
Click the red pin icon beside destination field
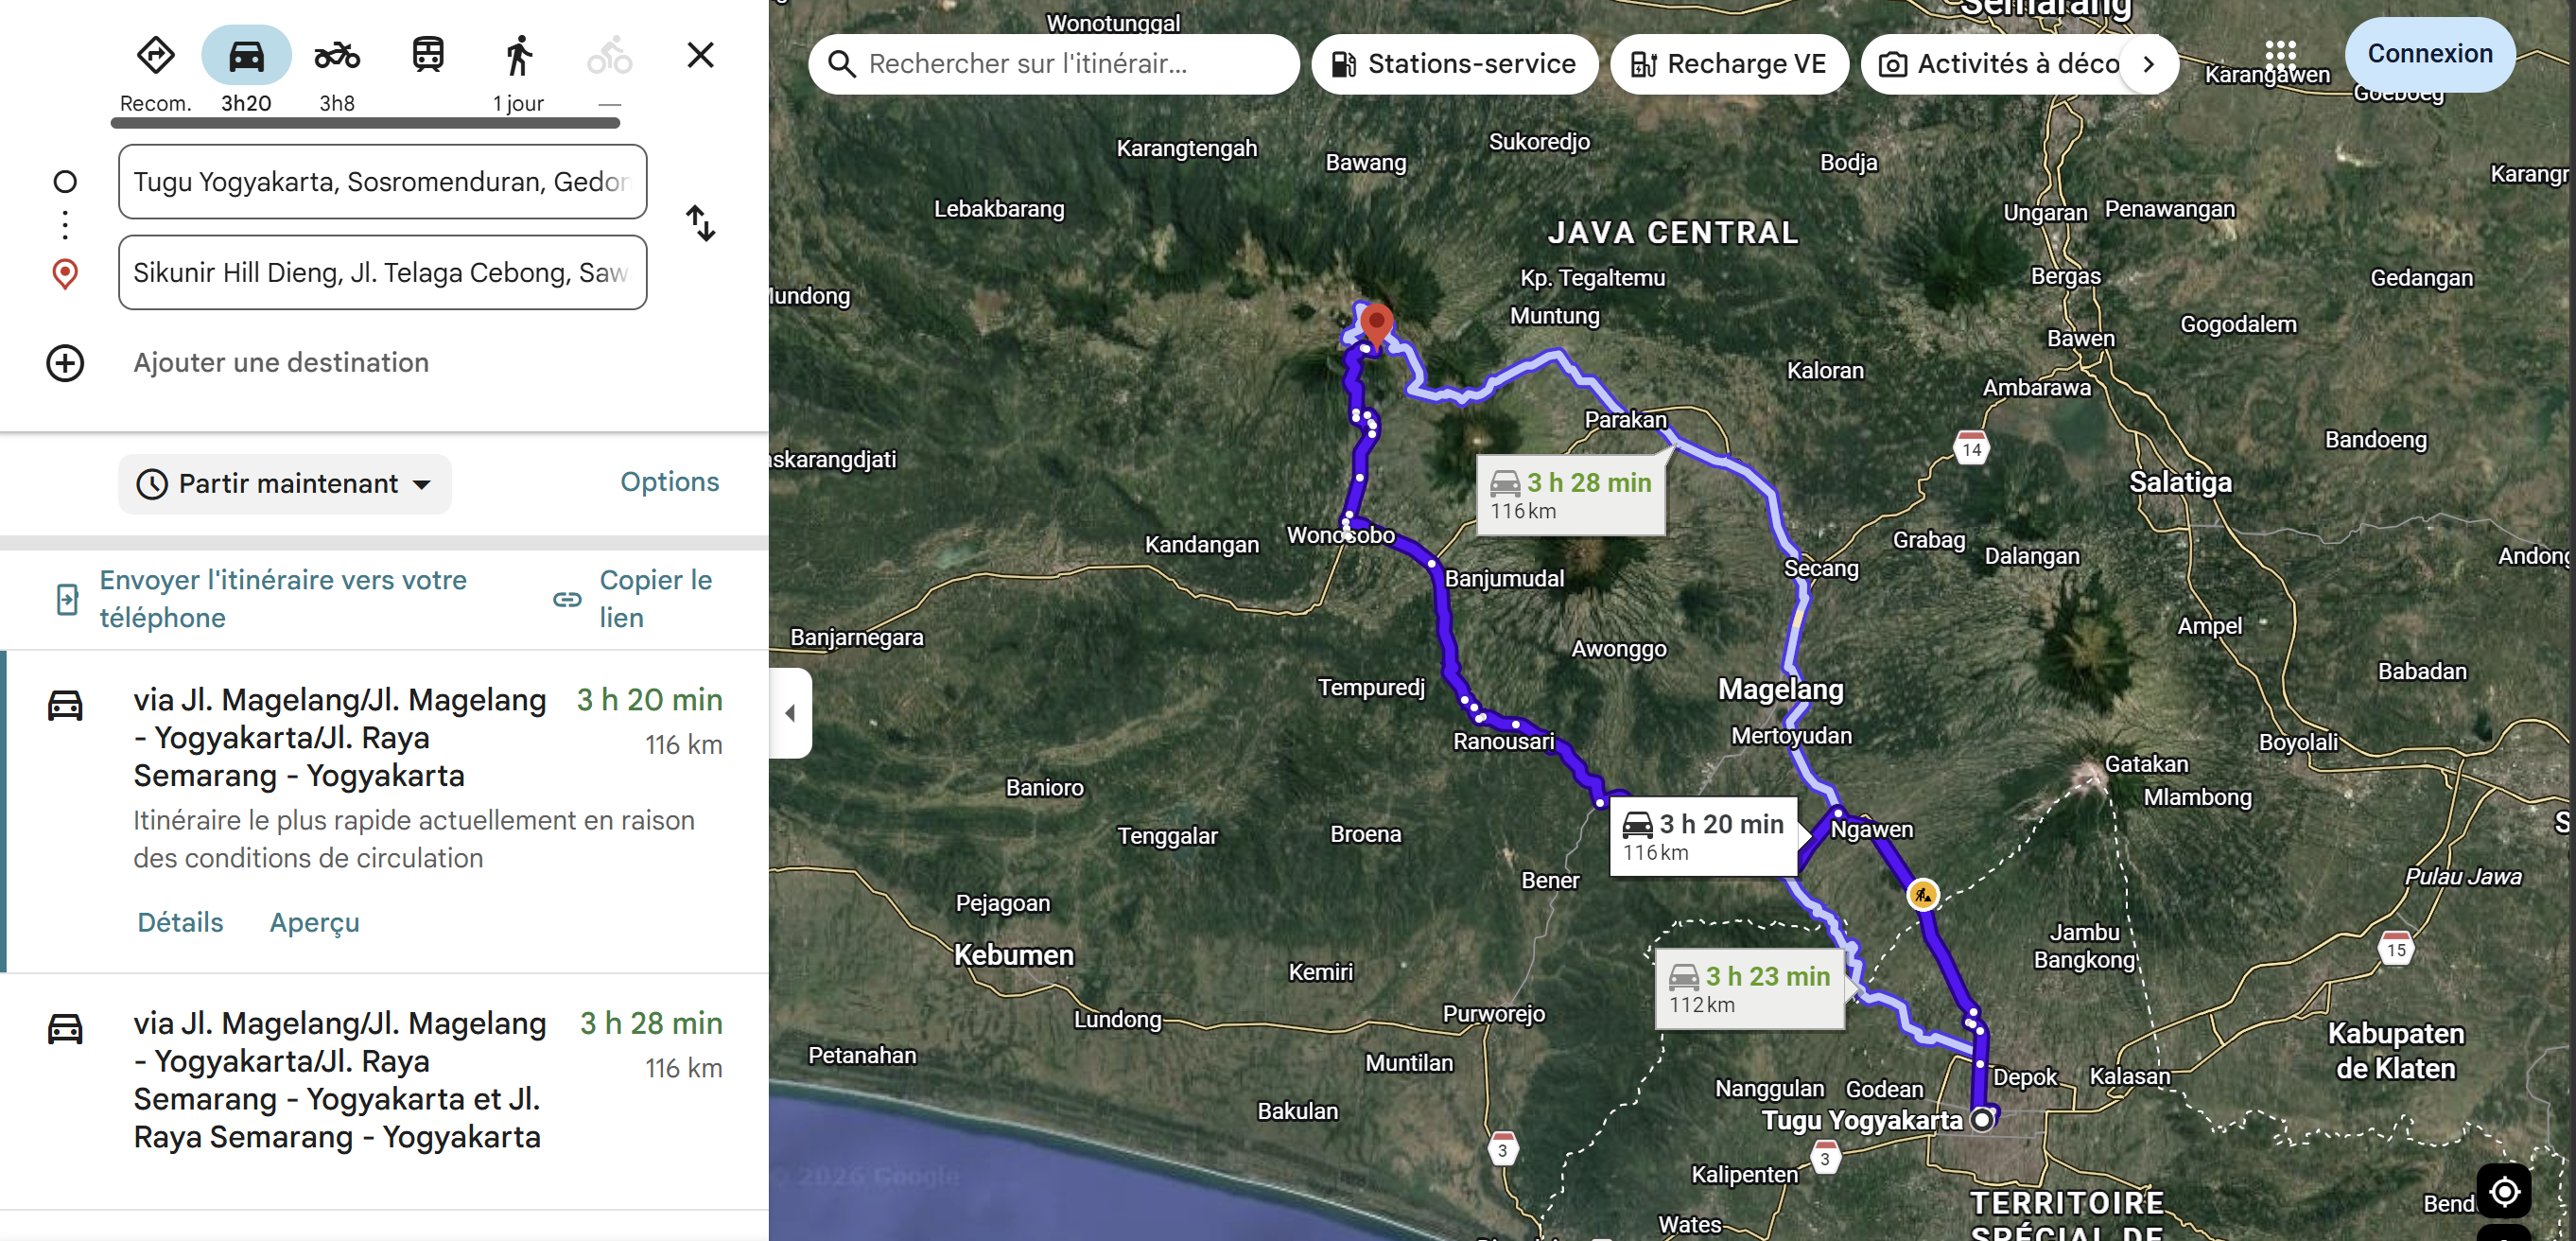click(65, 274)
